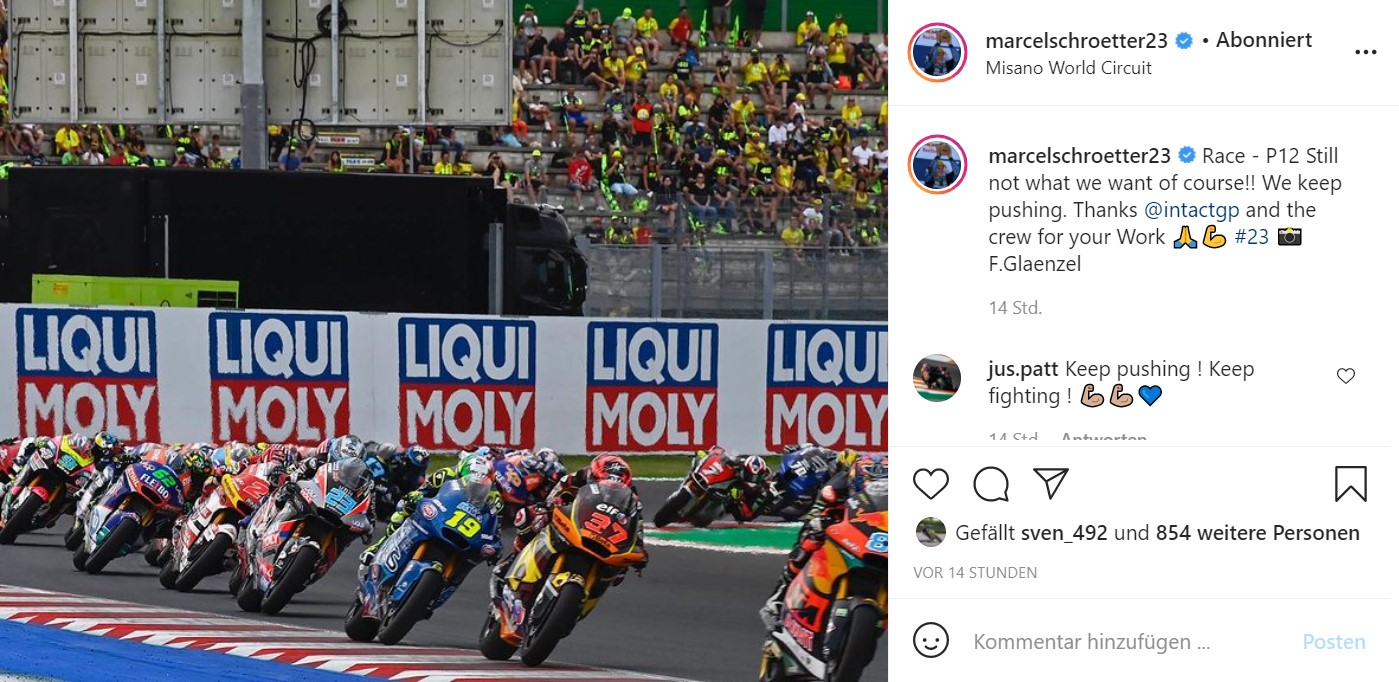Like the post with heart icon
The image size is (1399, 682).
pyautogui.click(x=931, y=484)
